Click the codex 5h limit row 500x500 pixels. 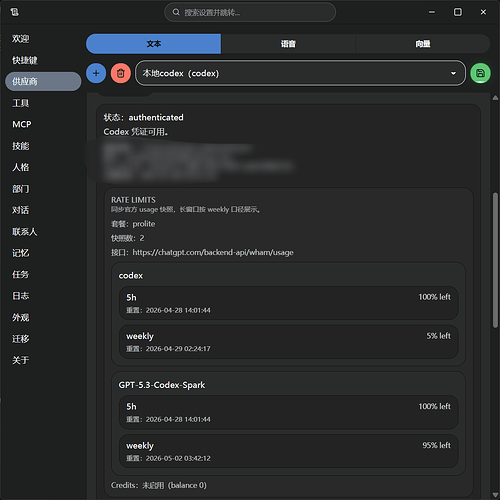click(289, 303)
